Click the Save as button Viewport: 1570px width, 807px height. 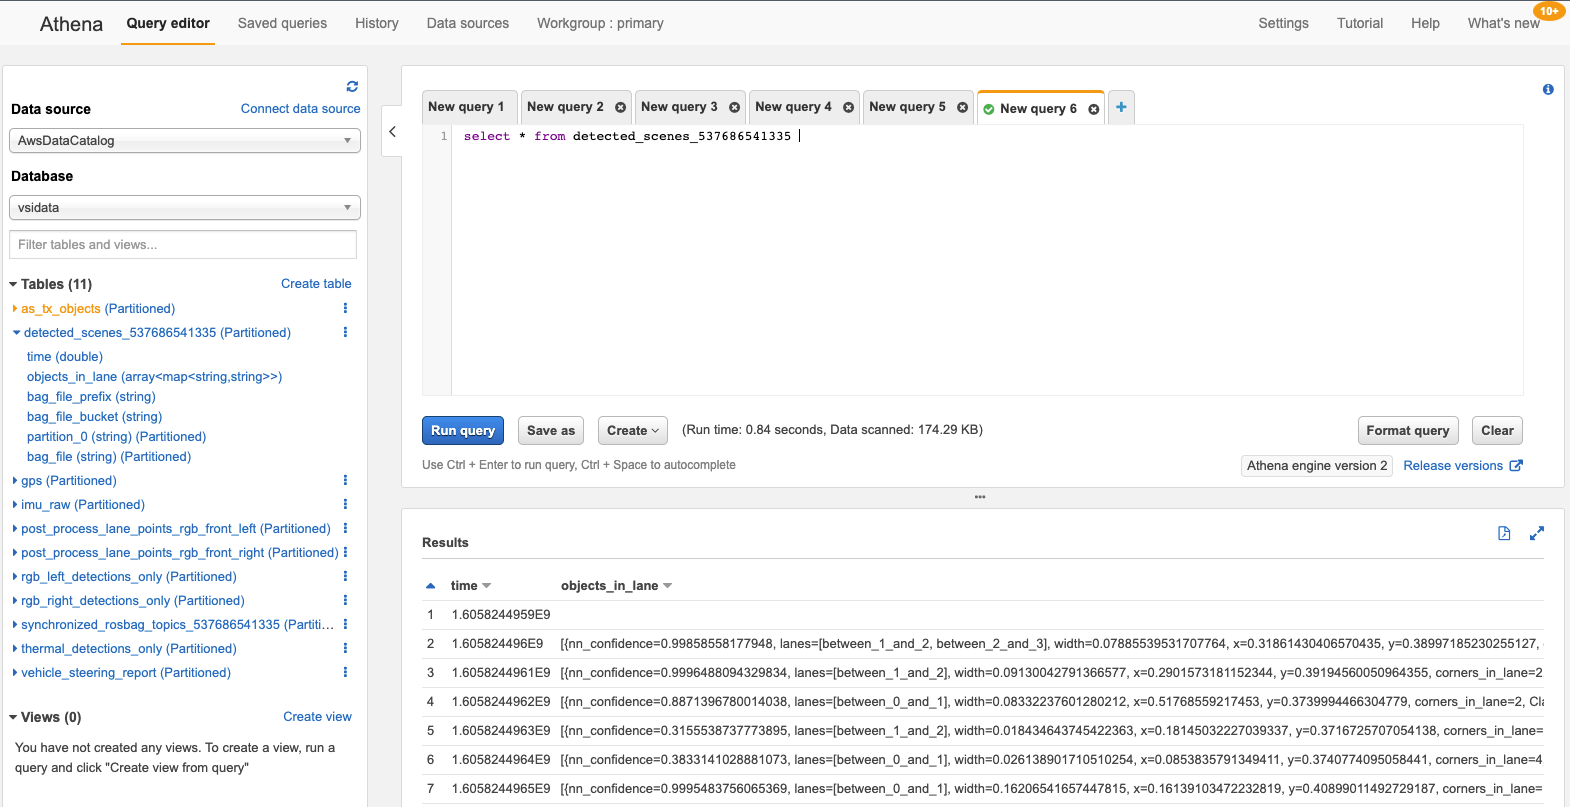(x=551, y=431)
